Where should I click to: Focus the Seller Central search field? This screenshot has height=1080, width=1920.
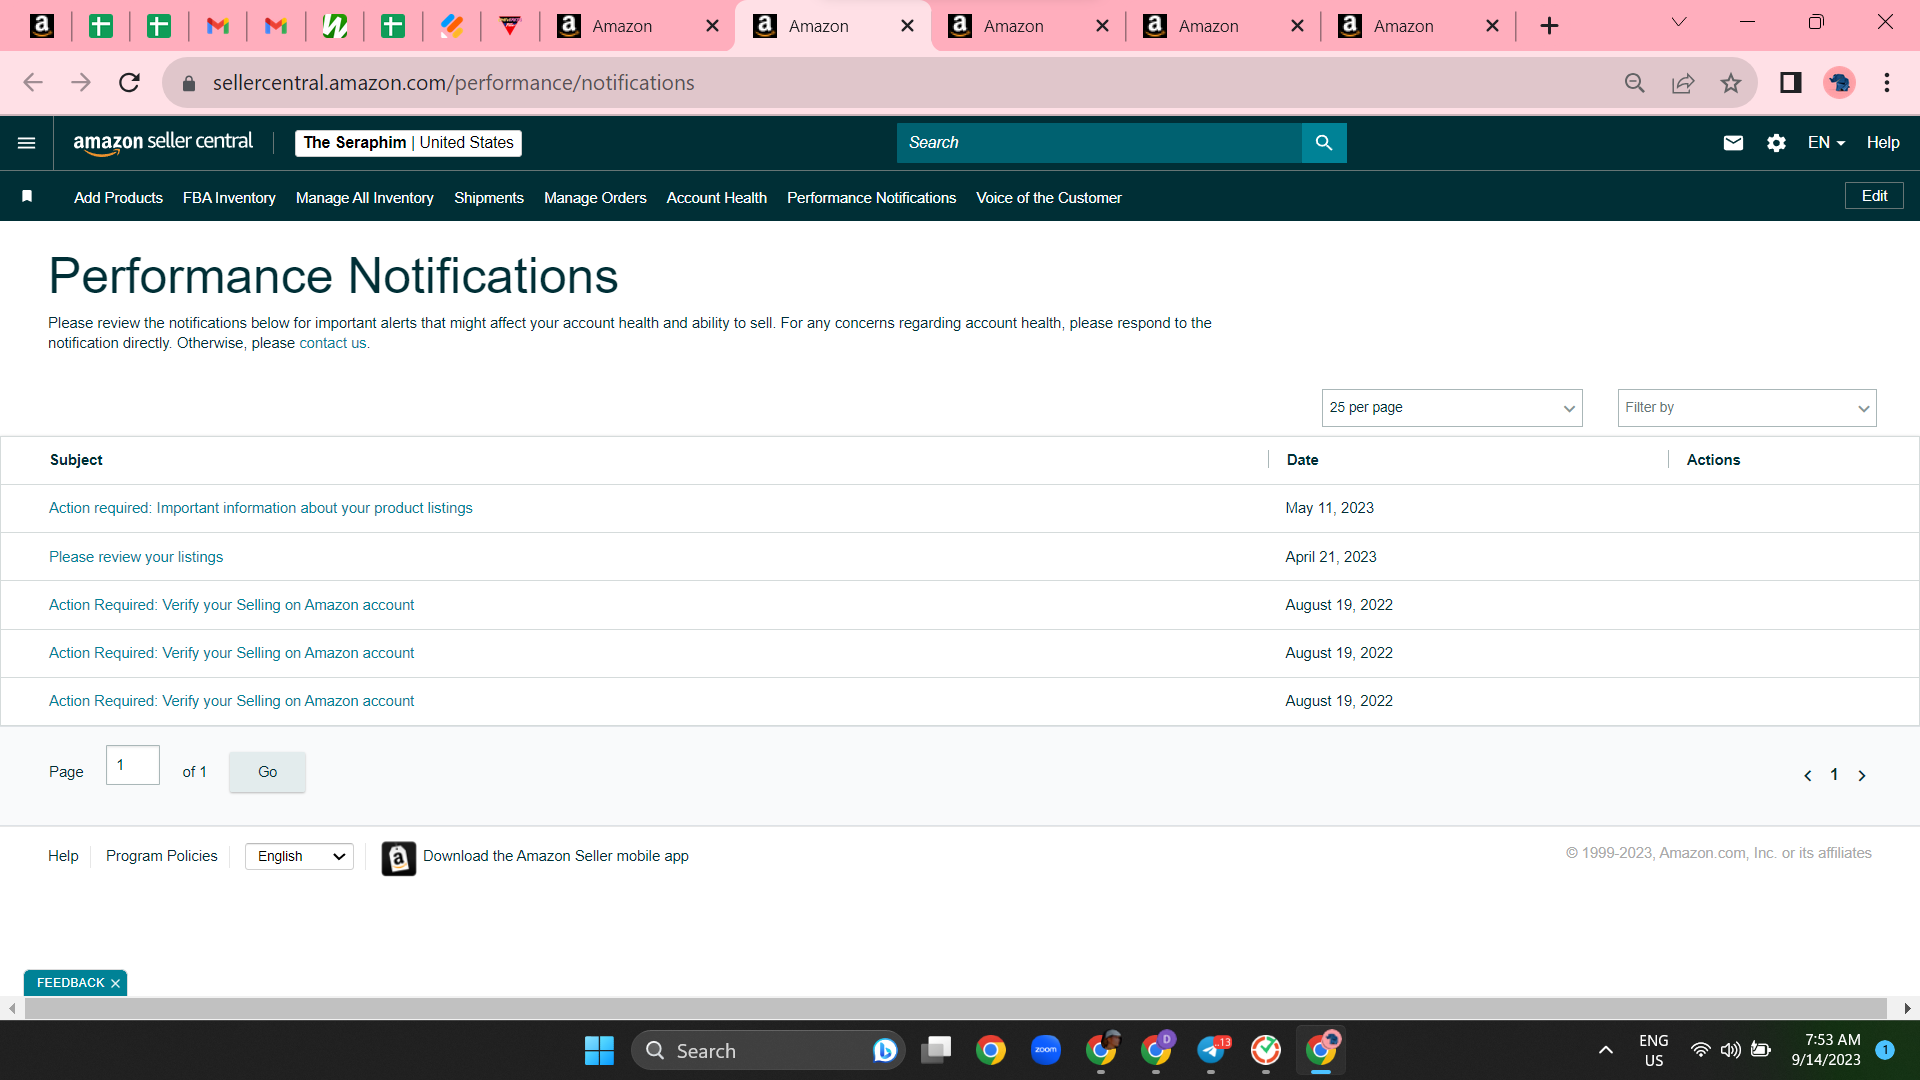point(1099,143)
